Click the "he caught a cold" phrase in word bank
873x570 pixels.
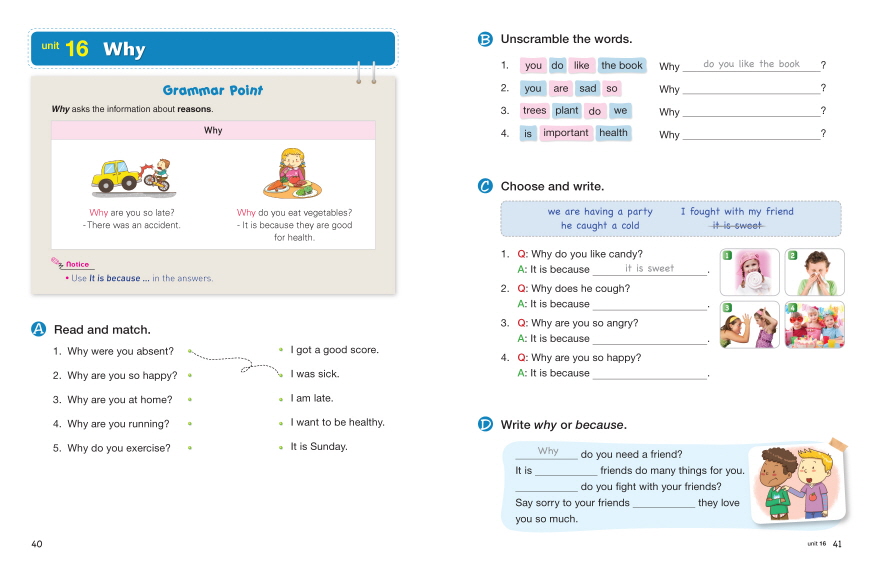point(600,226)
